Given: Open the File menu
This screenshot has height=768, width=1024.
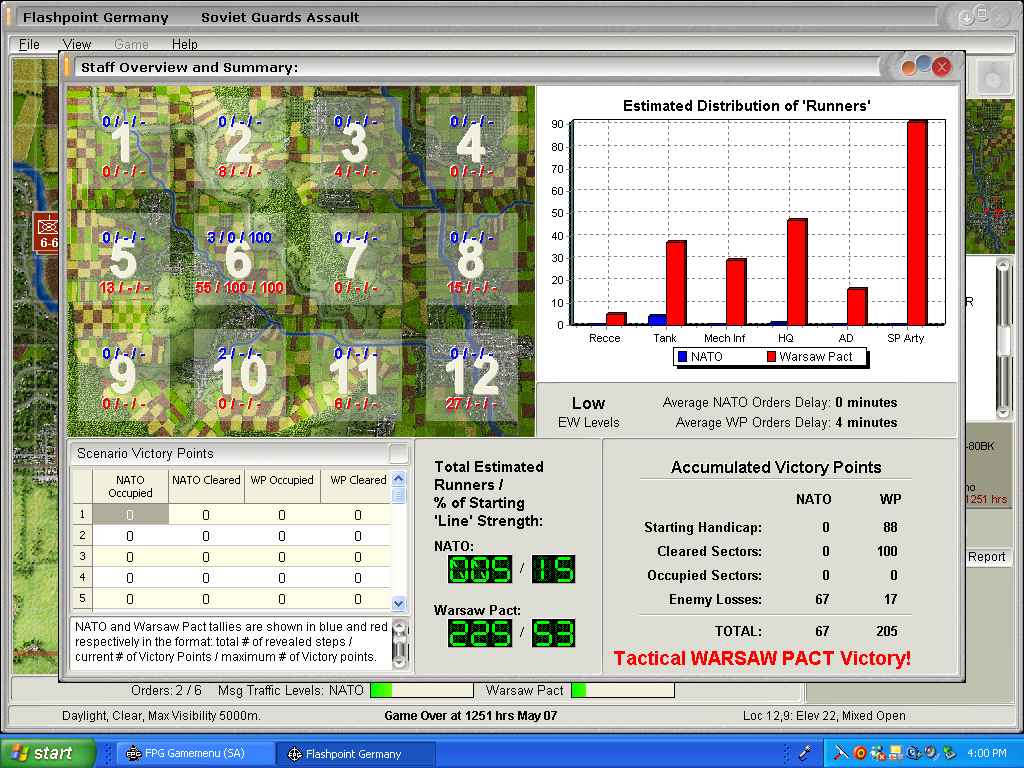Looking at the screenshot, I should [x=29, y=44].
